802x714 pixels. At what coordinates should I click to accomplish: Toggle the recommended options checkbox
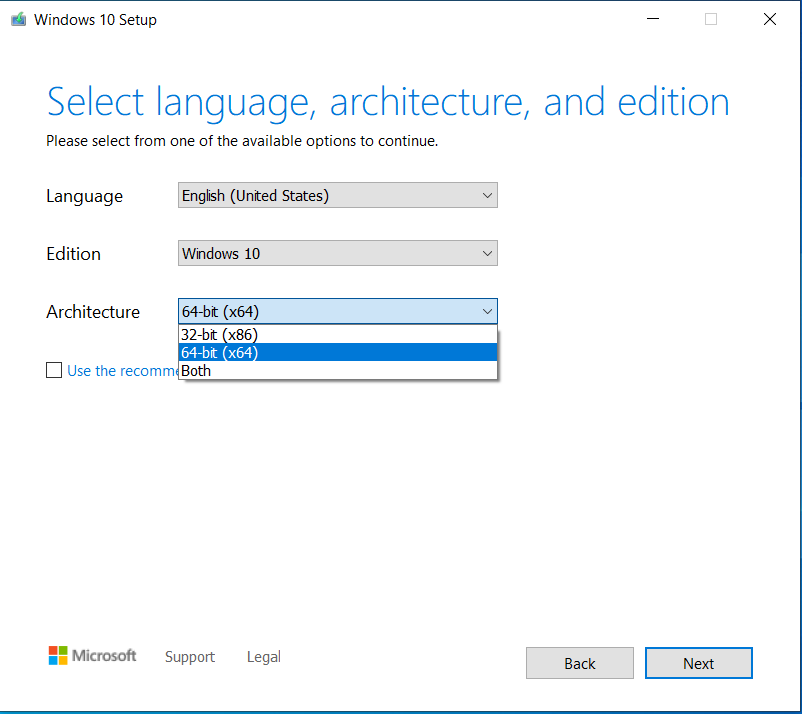[x=54, y=370]
